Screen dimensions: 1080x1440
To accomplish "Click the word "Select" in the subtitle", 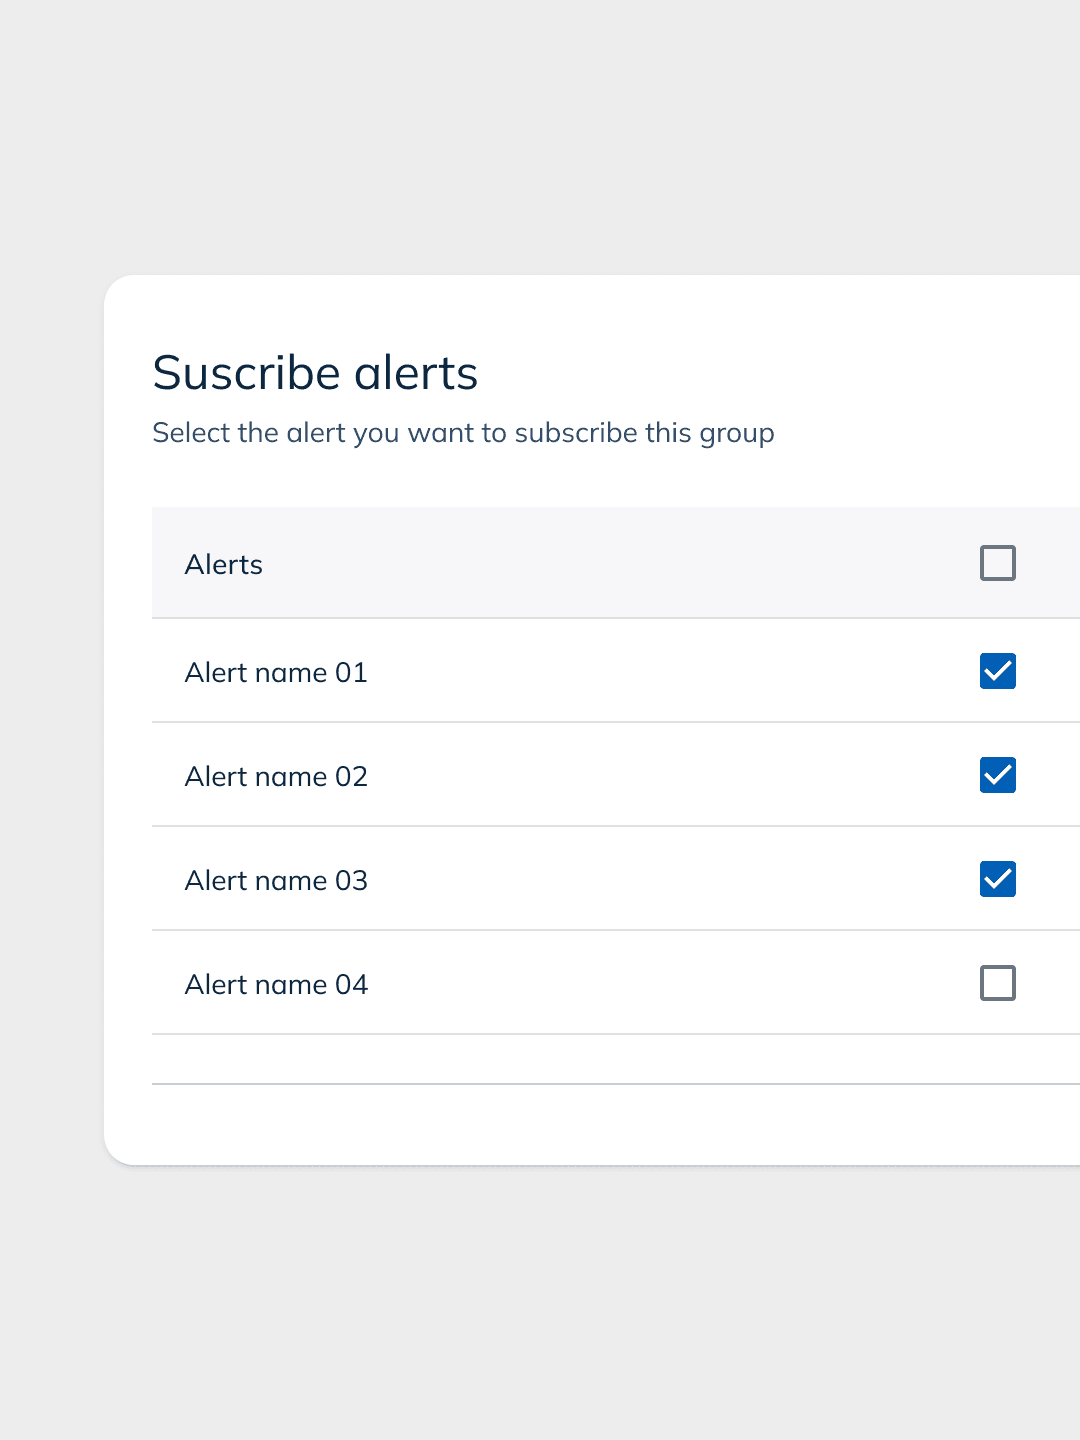I will pos(191,433).
